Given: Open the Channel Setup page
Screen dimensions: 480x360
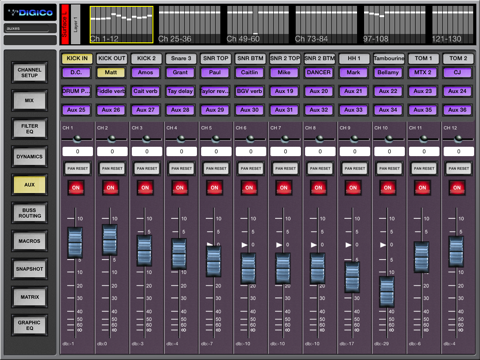Looking at the screenshot, I should (x=30, y=72).
